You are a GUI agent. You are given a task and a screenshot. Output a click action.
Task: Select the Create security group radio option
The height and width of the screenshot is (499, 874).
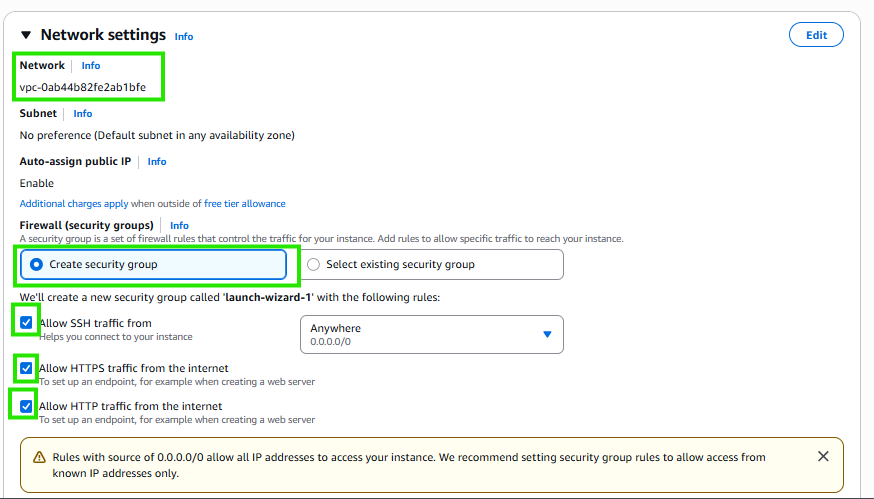(153, 265)
